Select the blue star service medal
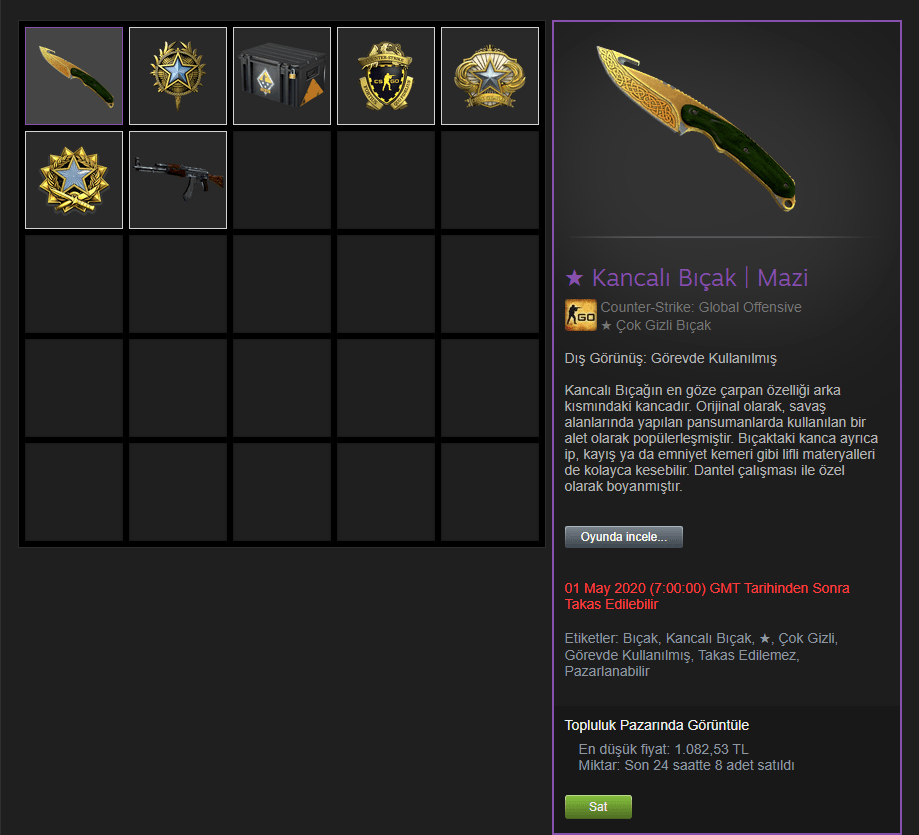919x835 pixels. pos(178,76)
